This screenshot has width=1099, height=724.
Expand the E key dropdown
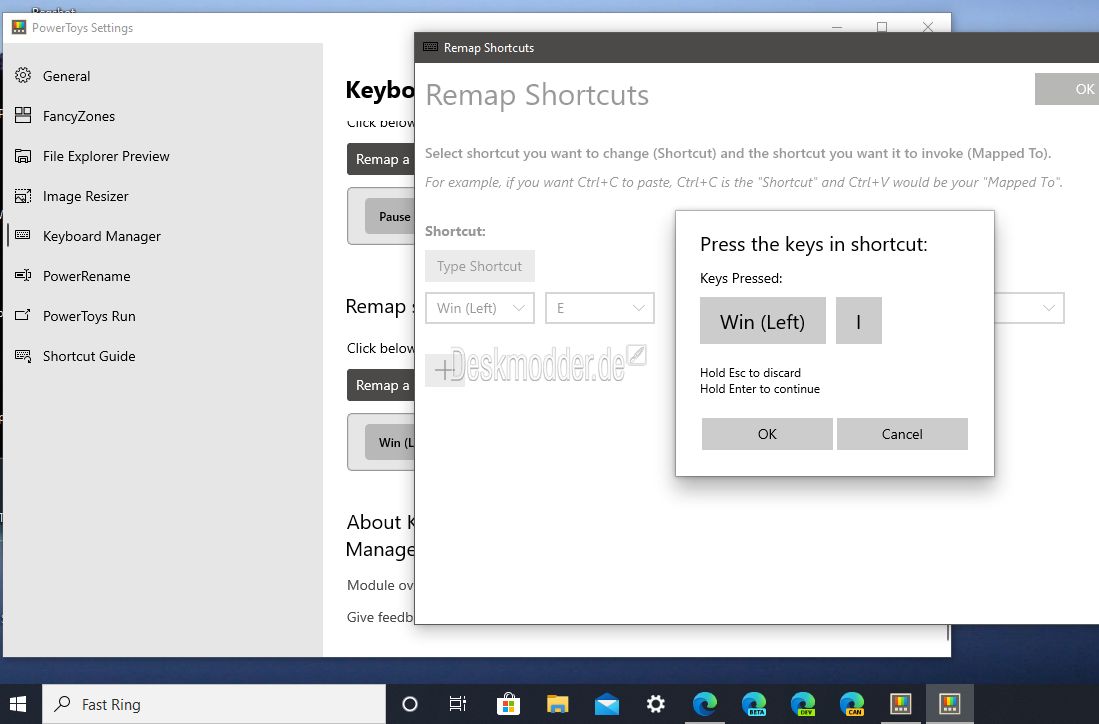pyautogui.click(x=600, y=308)
